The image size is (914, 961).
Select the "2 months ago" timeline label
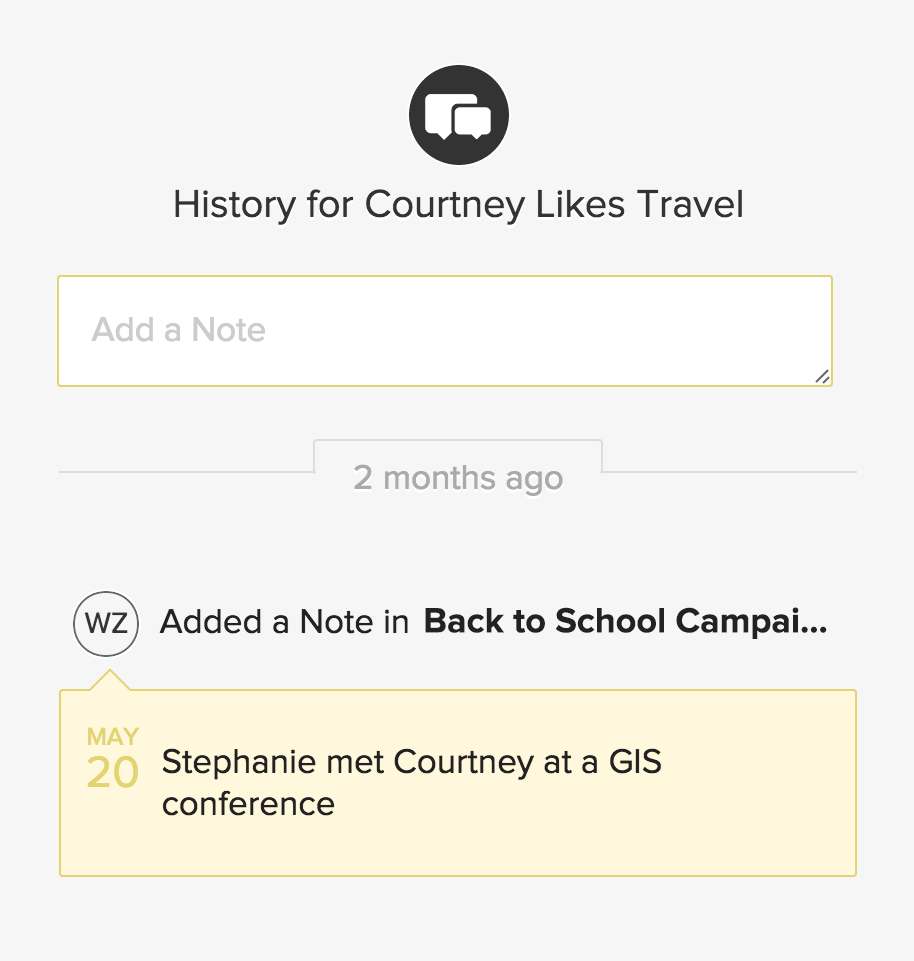(x=458, y=477)
